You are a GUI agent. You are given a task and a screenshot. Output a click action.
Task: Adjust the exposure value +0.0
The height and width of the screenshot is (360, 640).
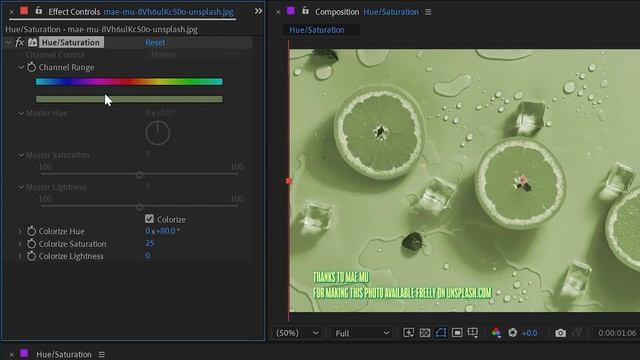click(529, 333)
